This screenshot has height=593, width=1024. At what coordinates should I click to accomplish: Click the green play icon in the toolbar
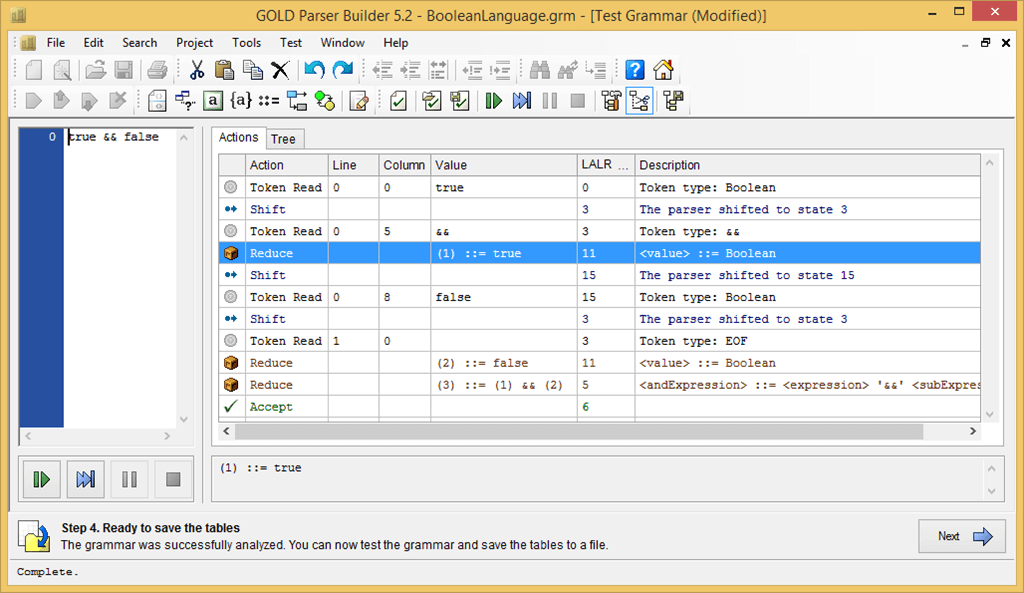493,100
